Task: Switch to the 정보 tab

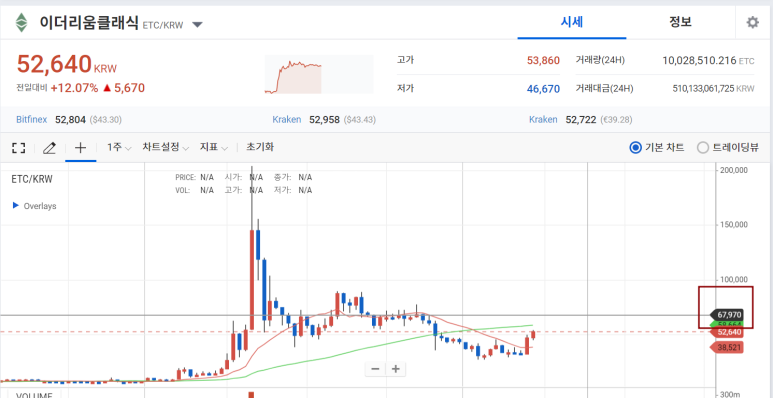Action: 680,23
